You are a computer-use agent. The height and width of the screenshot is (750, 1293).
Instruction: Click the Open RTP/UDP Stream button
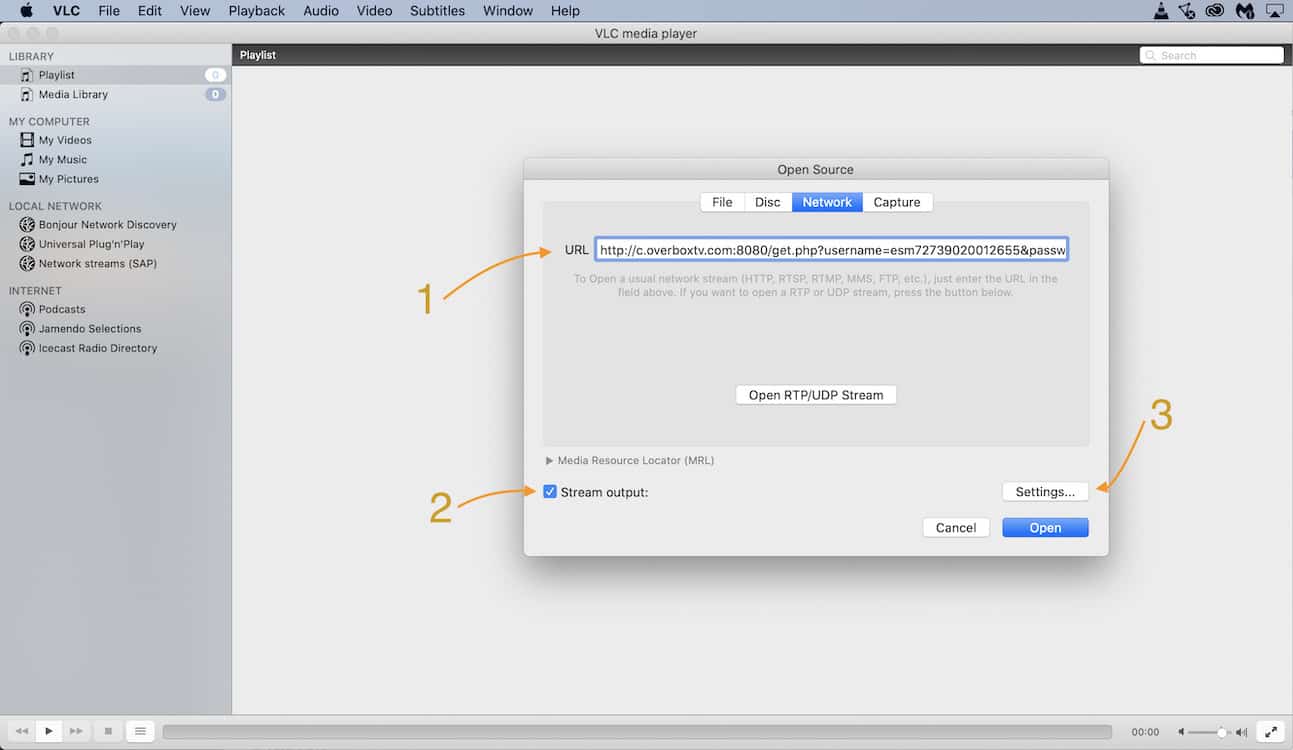[x=816, y=395]
